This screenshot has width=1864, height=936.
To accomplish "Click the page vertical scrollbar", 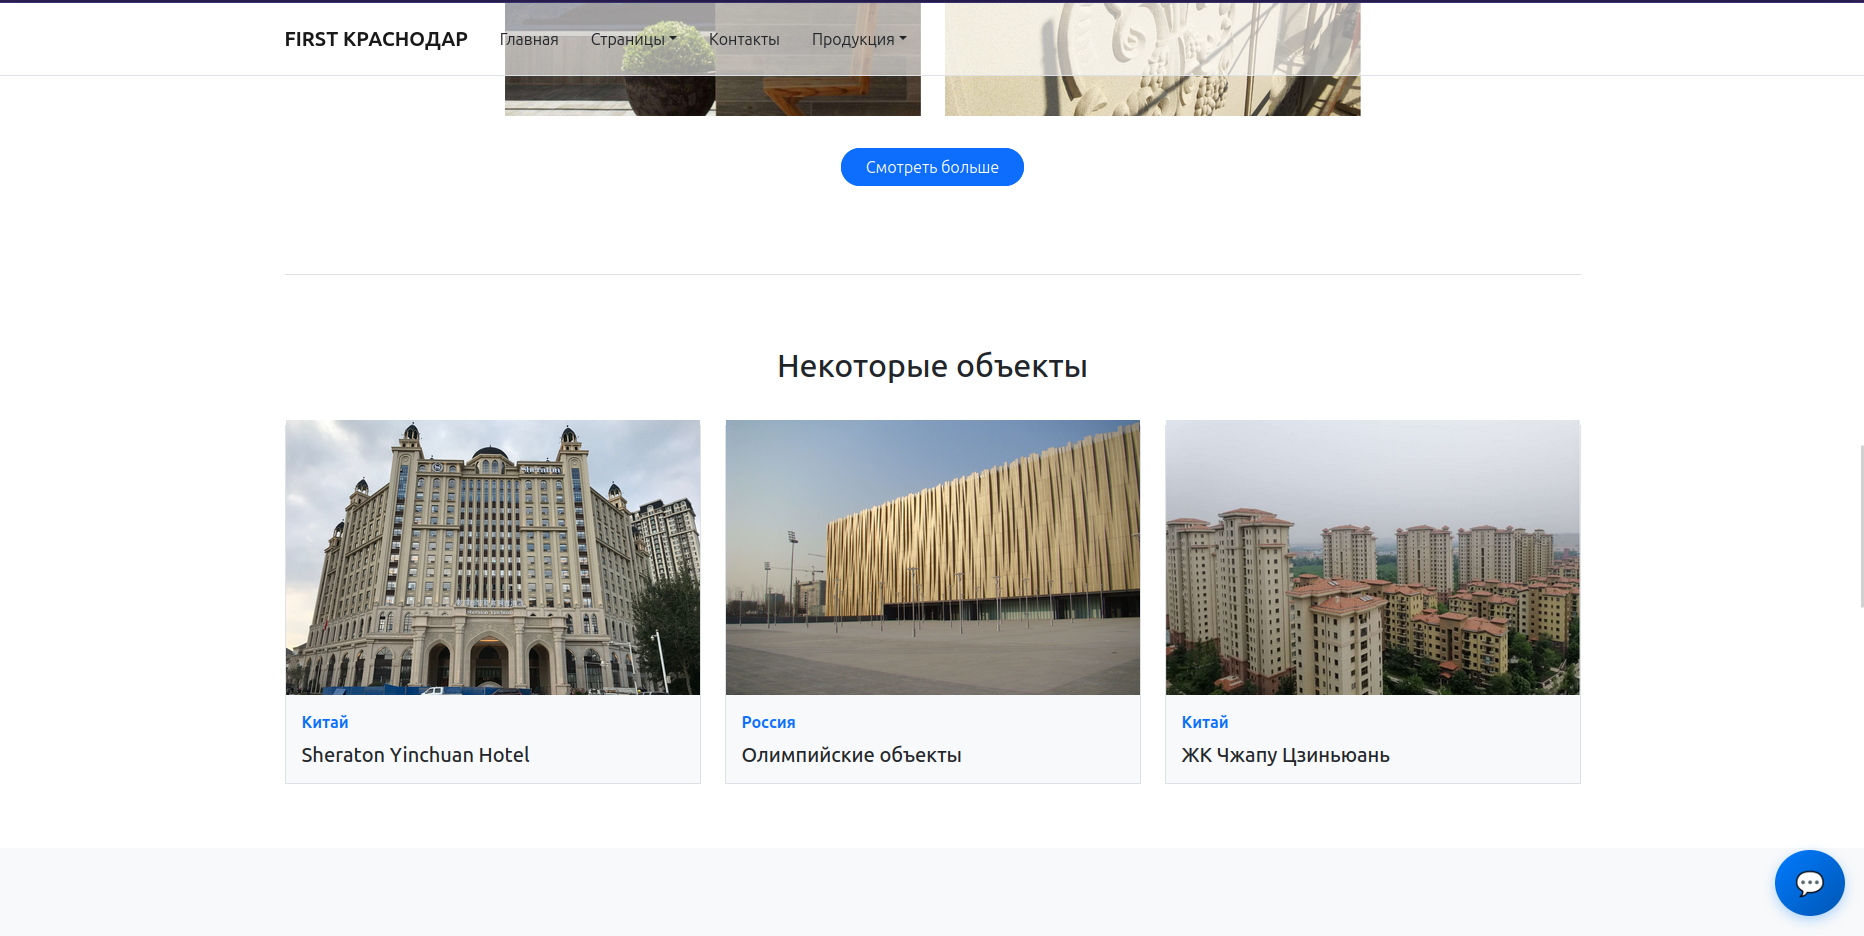I will [1861, 526].
